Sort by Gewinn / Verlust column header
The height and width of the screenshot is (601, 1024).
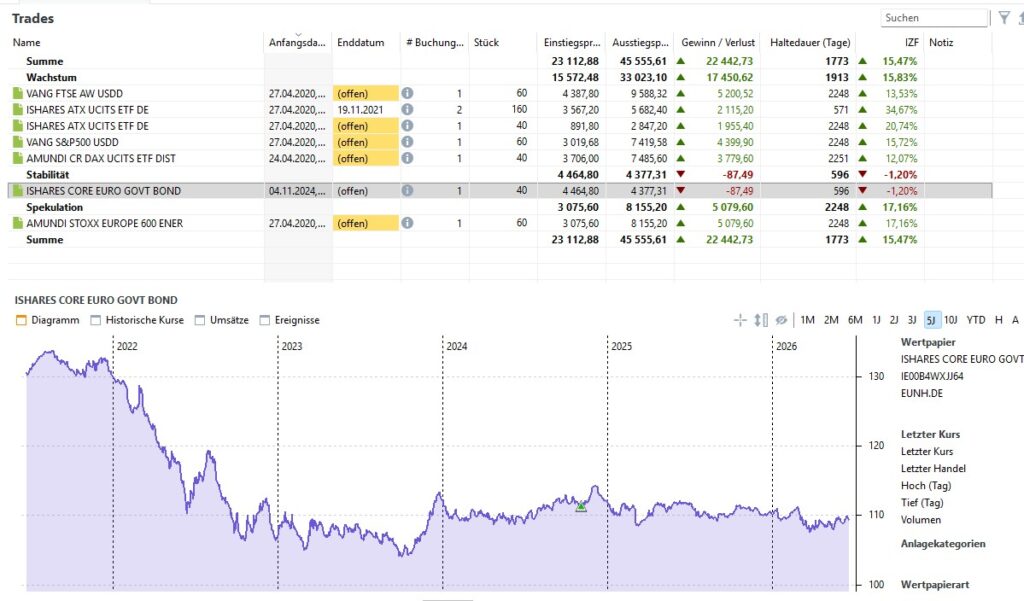718,42
